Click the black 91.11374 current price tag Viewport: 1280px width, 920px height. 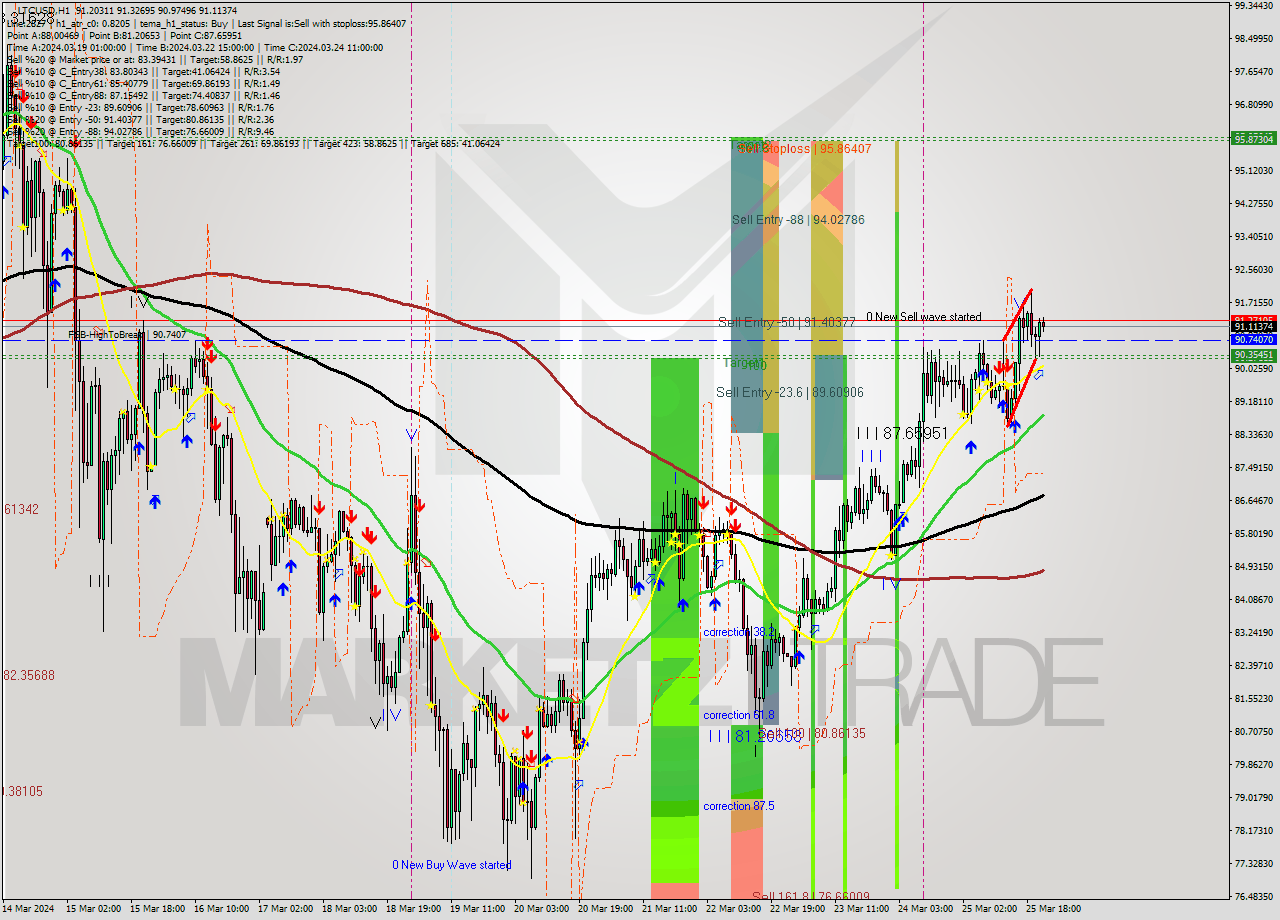coord(1254,327)
